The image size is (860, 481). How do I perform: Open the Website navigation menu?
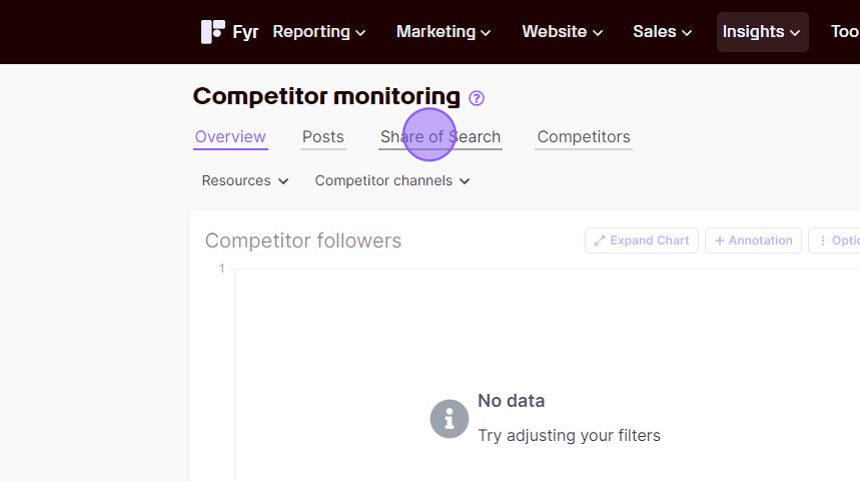tap(562, 32)
